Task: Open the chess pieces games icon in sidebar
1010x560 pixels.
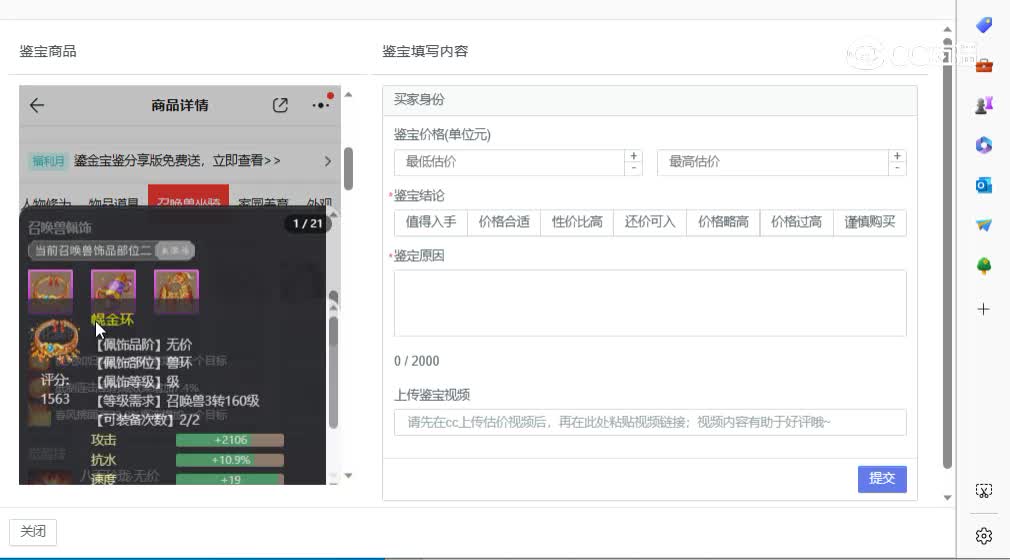Action: click(x=984, y=105)
